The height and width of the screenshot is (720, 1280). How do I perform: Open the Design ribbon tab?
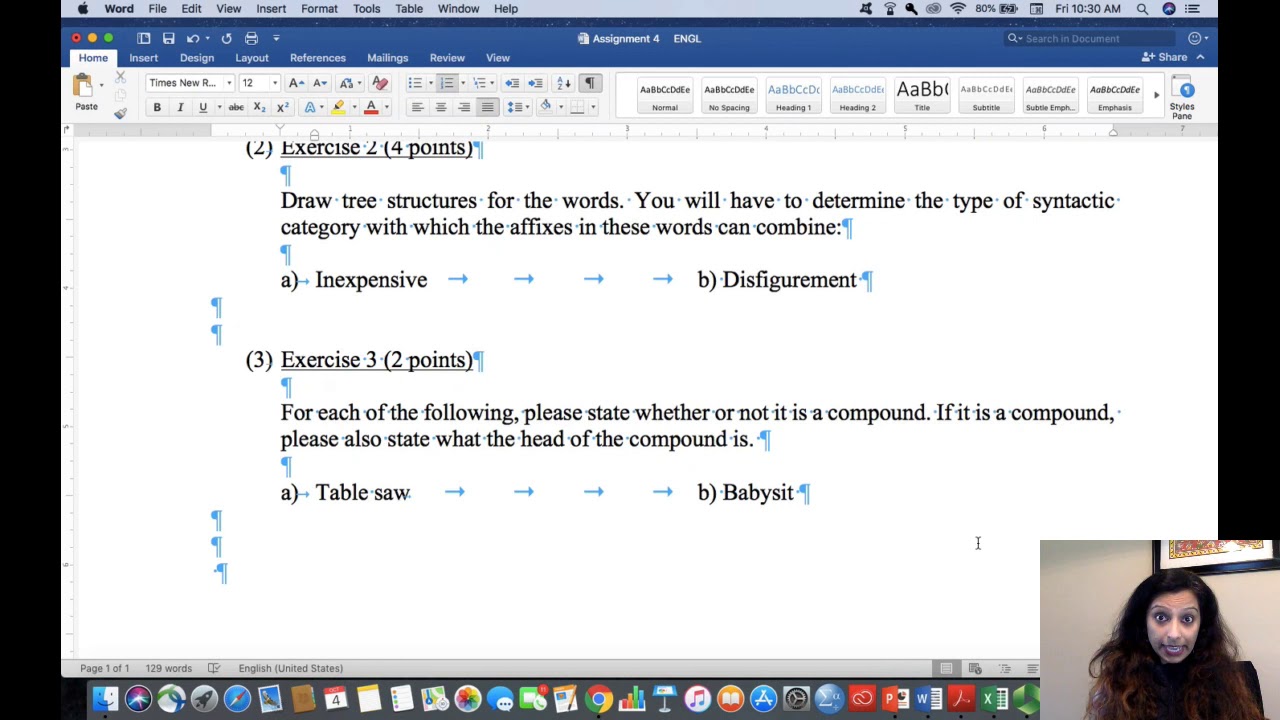tap(197, 58)
